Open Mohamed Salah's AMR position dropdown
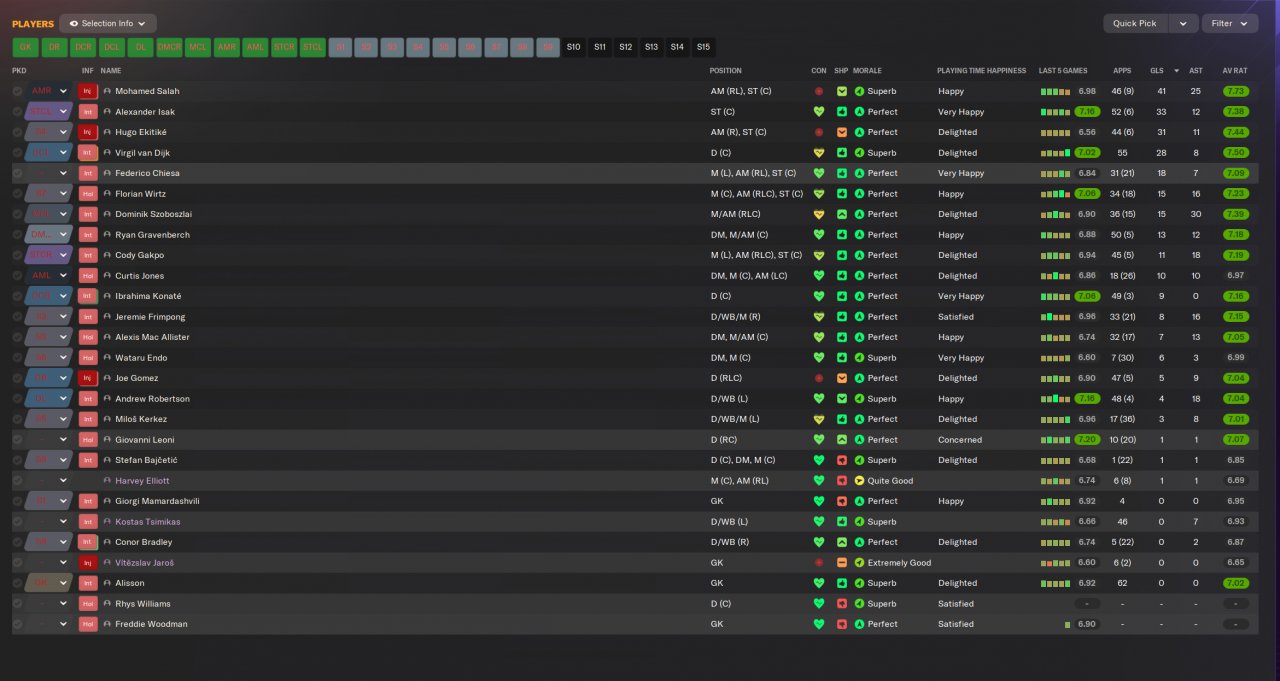The height and width of the screenshot is (681, 1280). pyautogui.click(x=49, y=91)
